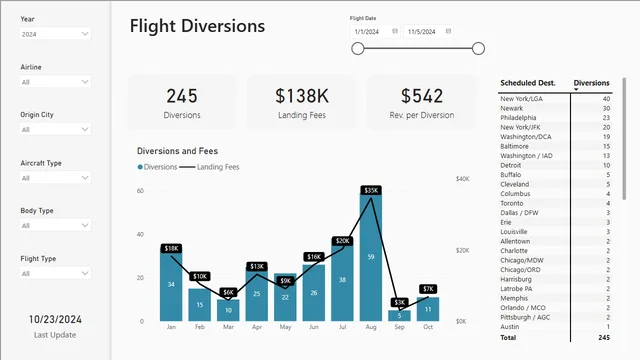Select the Detroit table row

point(555,165)
